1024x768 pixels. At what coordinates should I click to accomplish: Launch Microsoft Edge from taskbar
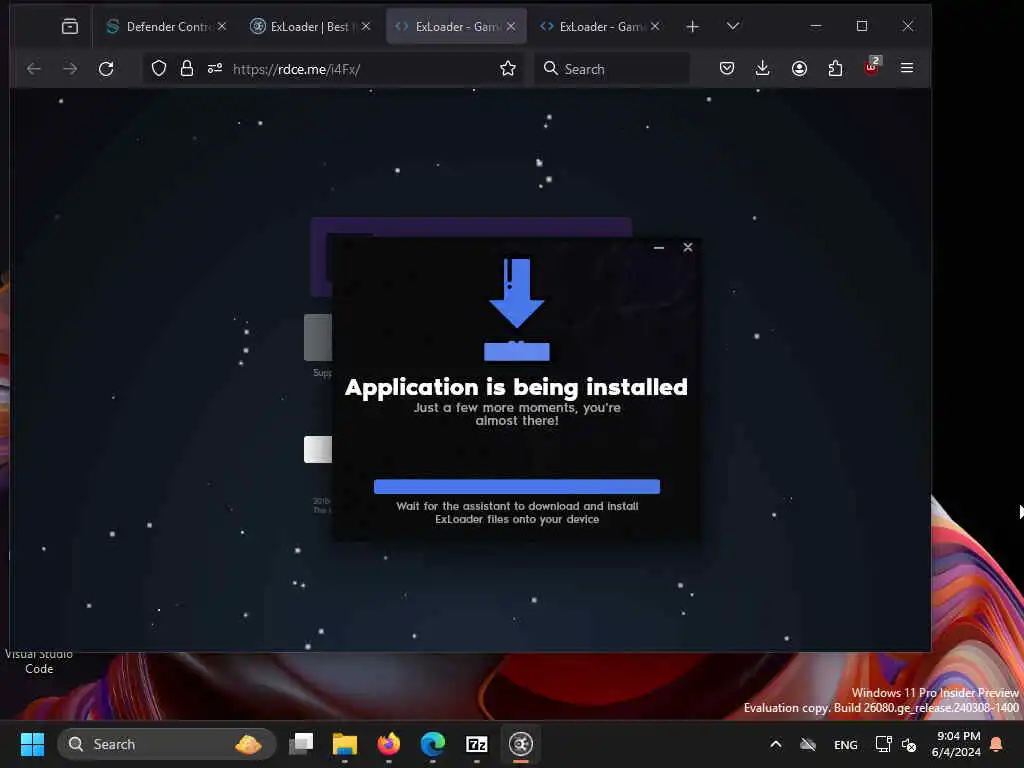click(x=432, y=743)
